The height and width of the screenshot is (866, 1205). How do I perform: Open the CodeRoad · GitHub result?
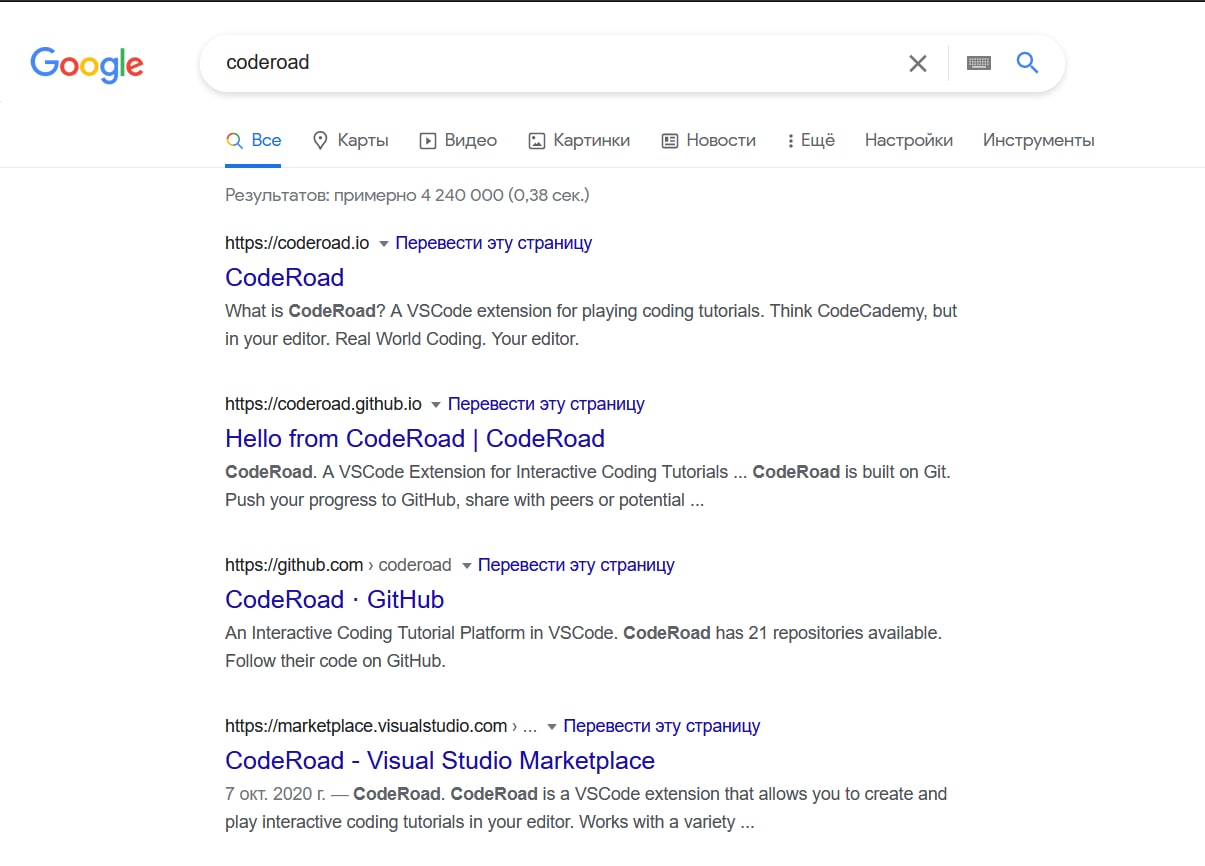[x=335, y=600]
